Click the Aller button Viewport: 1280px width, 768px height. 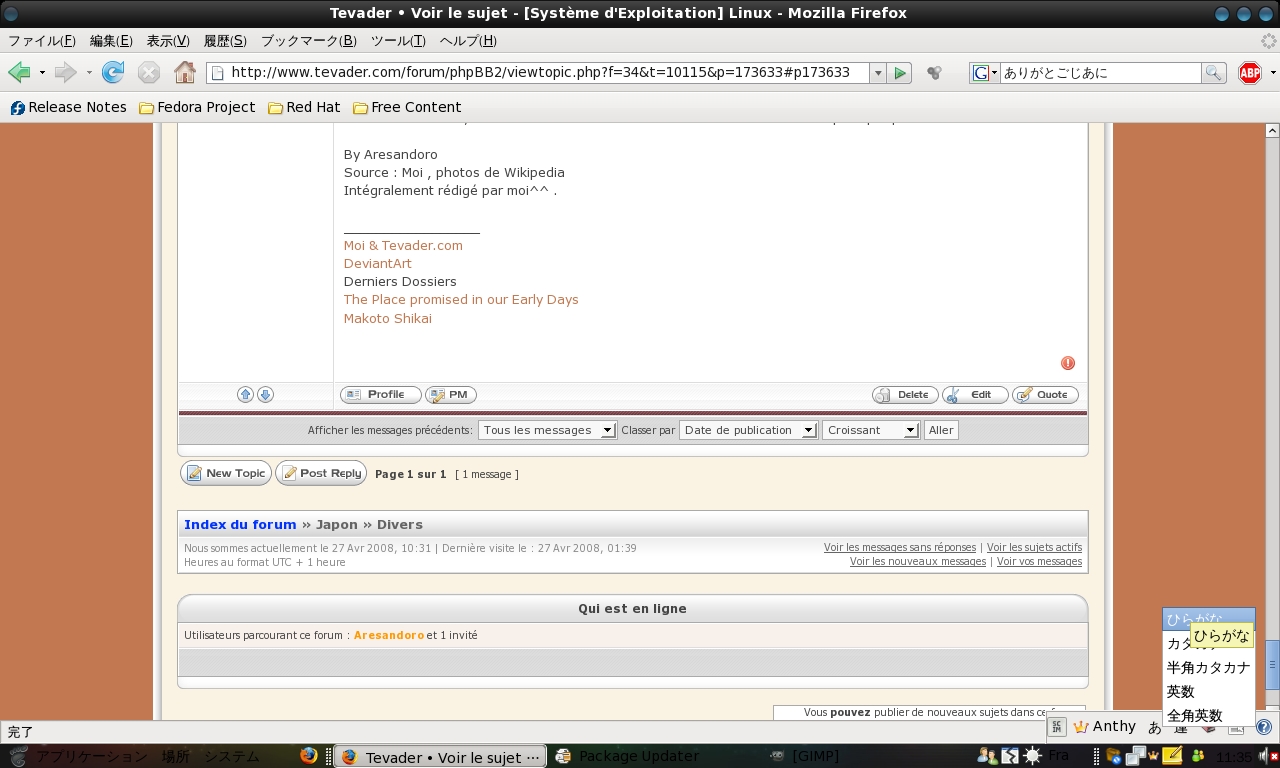[941, 430]
